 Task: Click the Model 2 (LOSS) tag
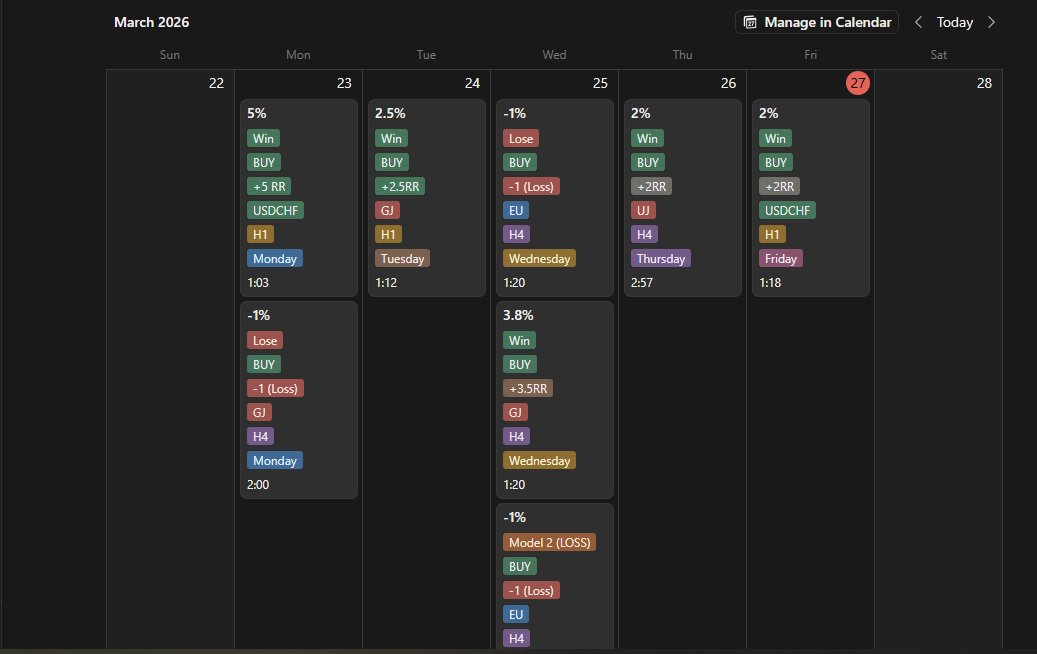click(549, 542)
